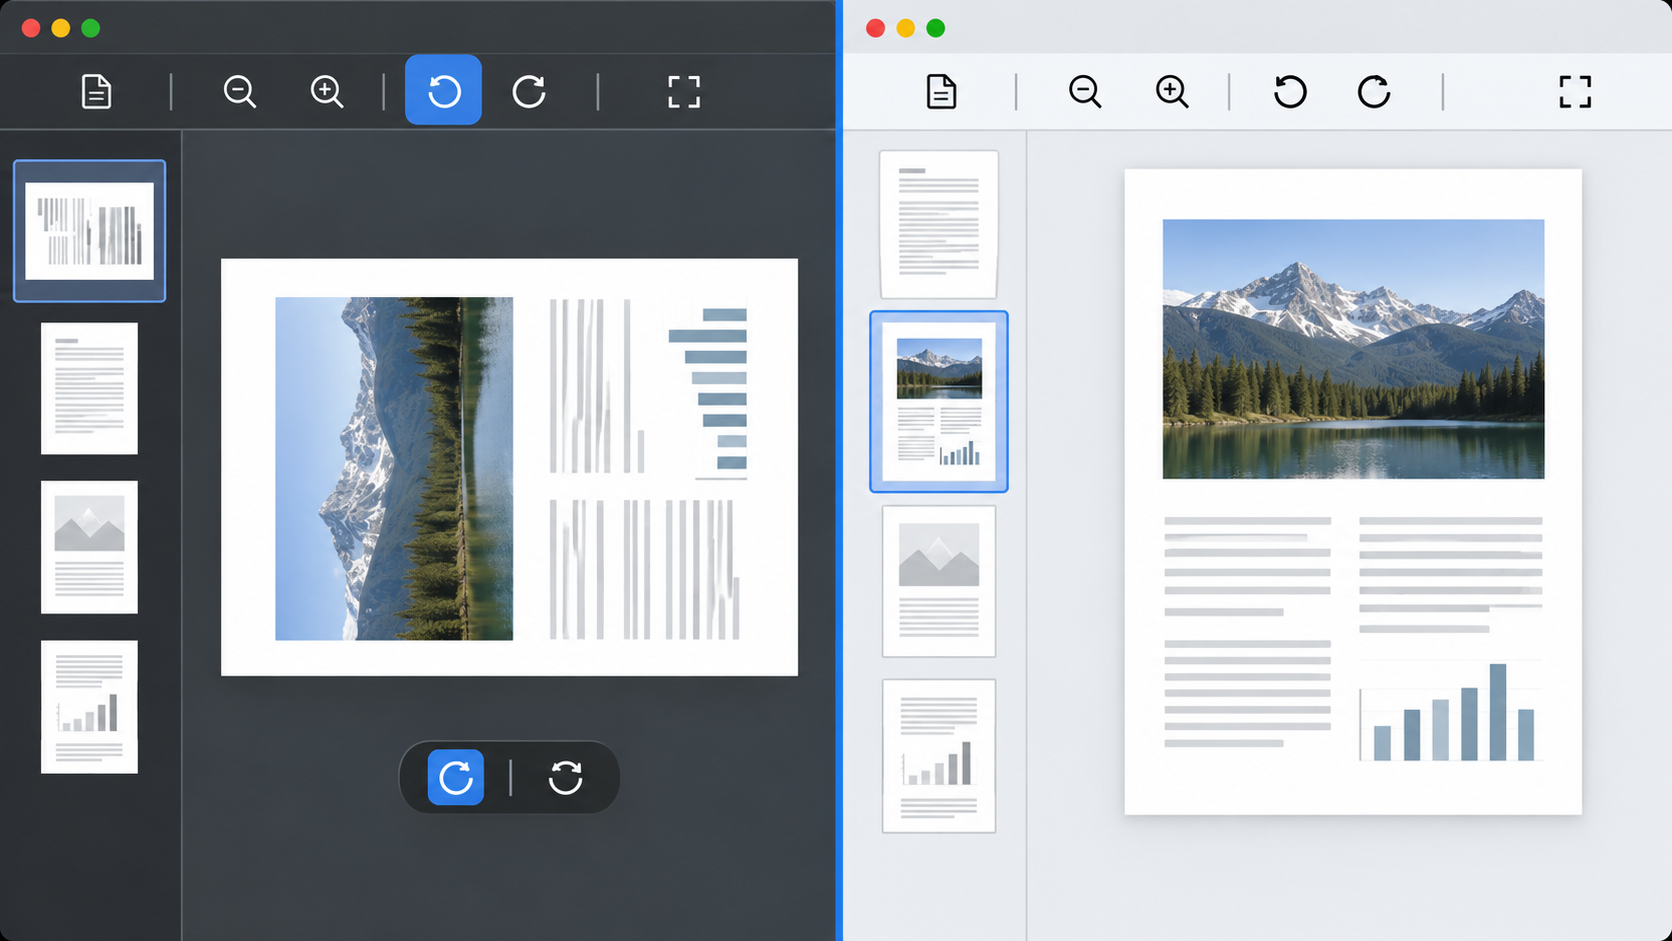Zoom out in the light window

click(1085, 92)
